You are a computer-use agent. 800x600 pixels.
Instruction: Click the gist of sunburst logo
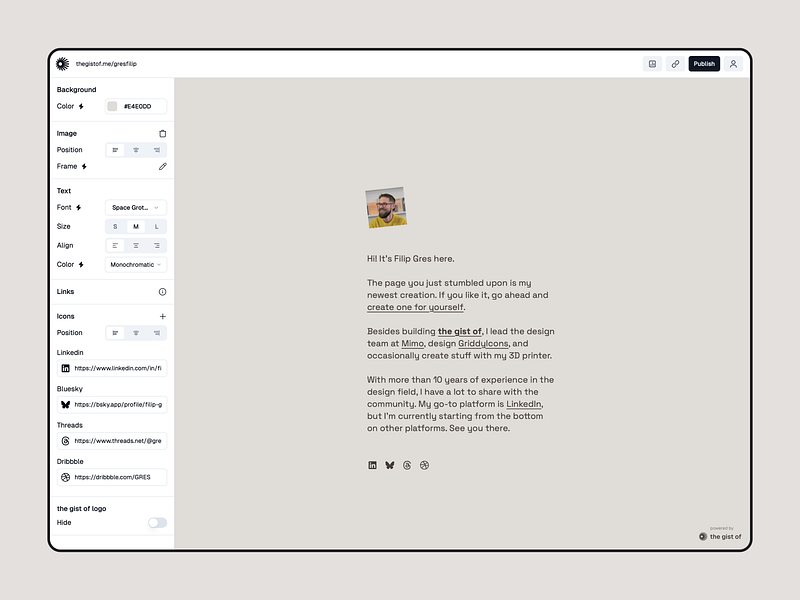[62, 64]
